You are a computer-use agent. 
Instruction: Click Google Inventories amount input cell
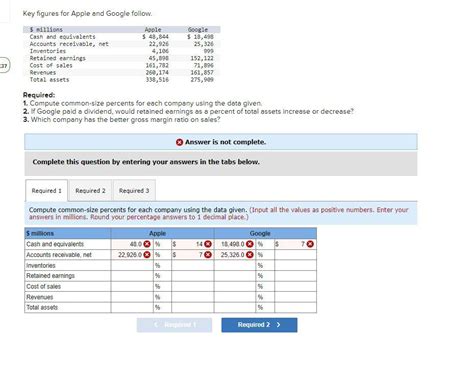click(x=235, y=265)
